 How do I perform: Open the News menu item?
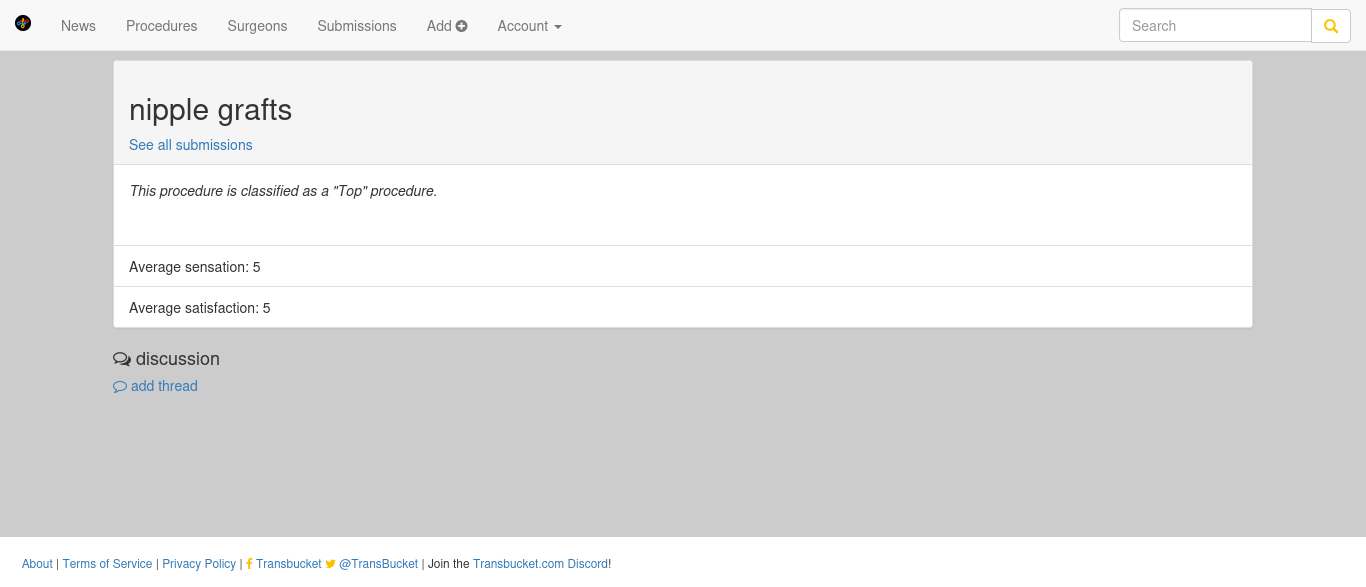coord(78,26)
